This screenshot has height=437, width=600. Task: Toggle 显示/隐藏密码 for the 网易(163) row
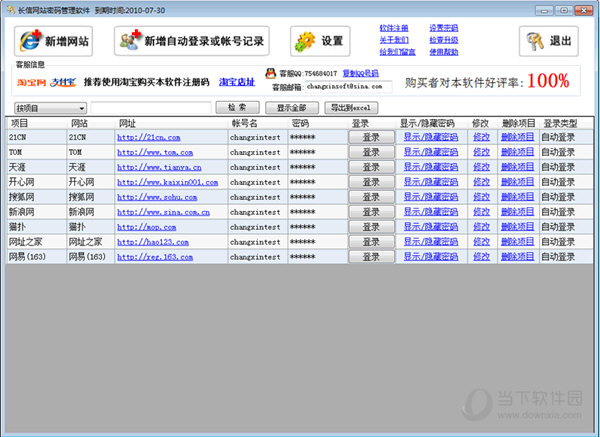coord(431,256)
